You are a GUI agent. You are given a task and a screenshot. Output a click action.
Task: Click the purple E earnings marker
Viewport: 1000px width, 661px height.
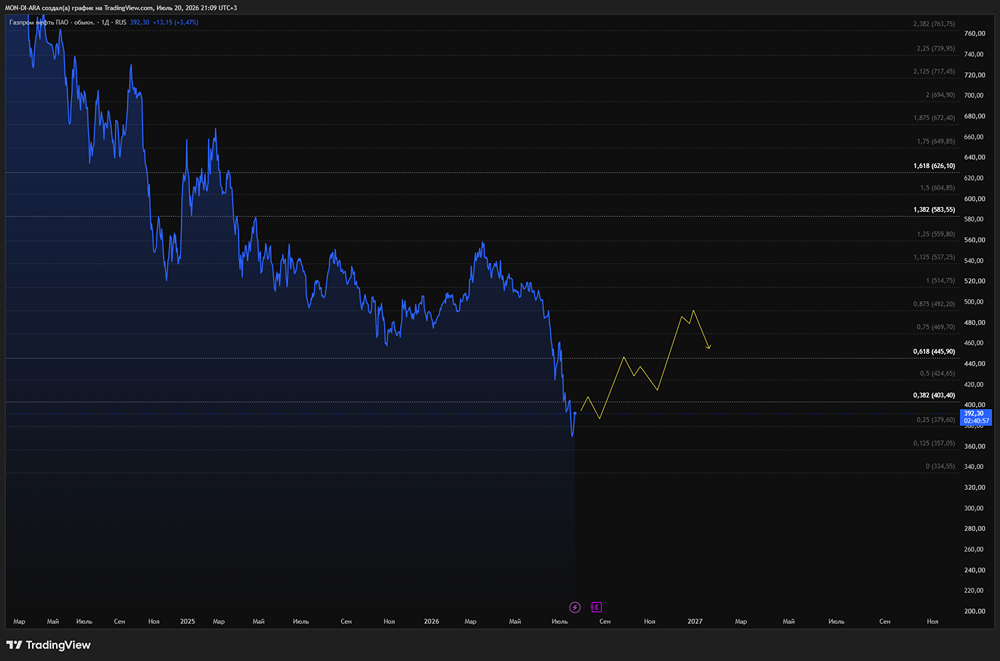[x=596, y=607]
